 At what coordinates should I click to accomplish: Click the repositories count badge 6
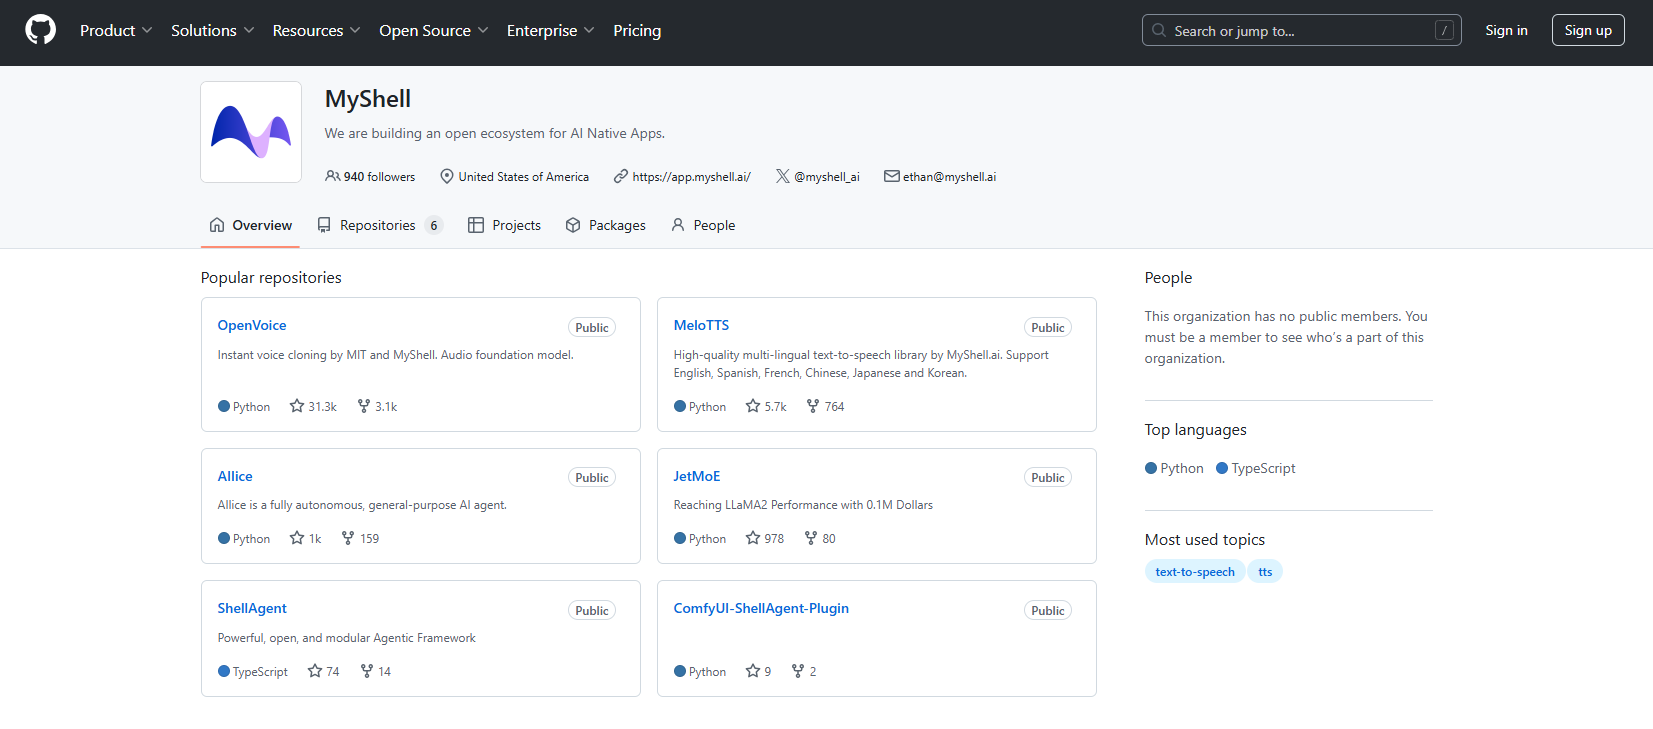(x=434, y=225)
